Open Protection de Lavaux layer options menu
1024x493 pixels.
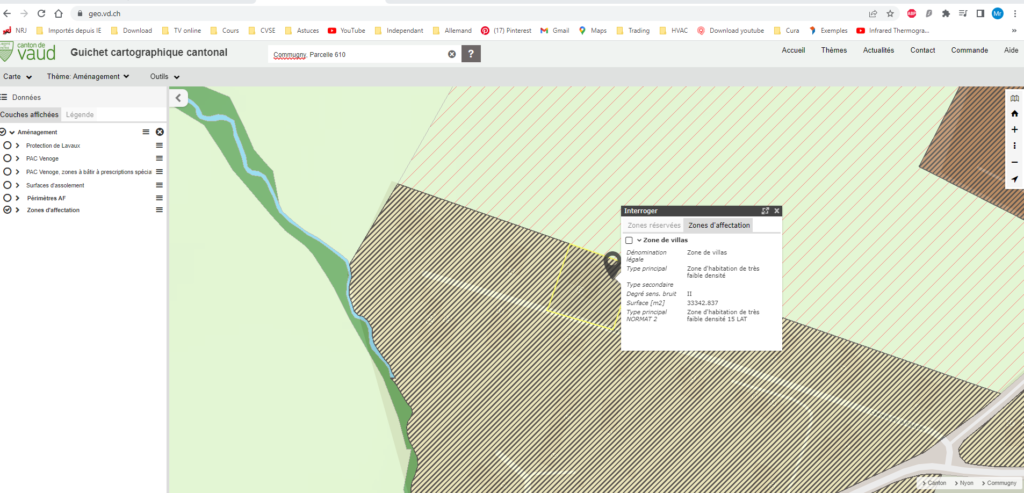click(x=159, y=146)
